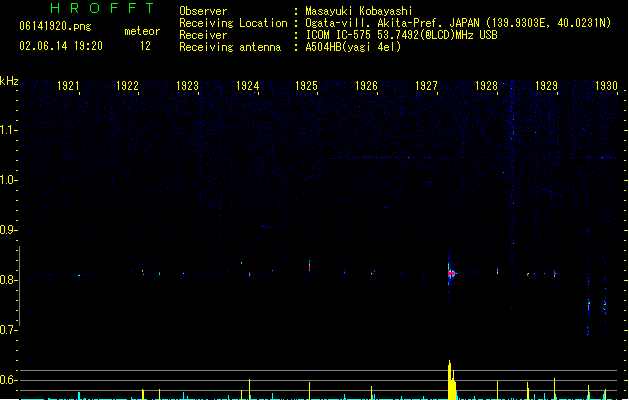Screen dimensions: 629x400
Task: Select the observer name Masayuki Kobayashi
Action: coord(359,11)
